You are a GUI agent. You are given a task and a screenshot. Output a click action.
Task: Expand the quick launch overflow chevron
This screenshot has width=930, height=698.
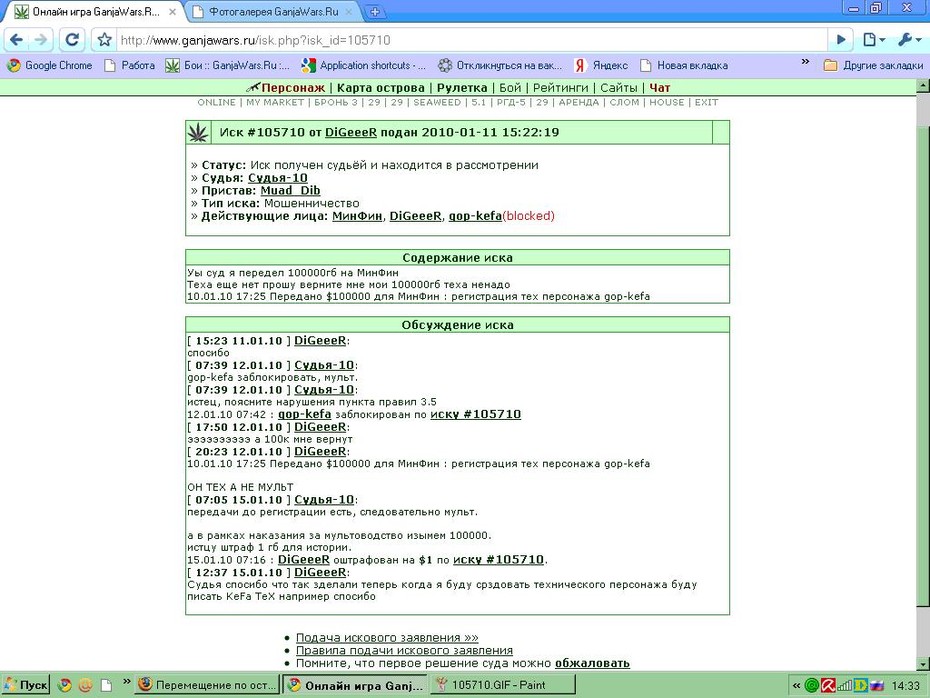pyautogui.click(x=126, y=681)
